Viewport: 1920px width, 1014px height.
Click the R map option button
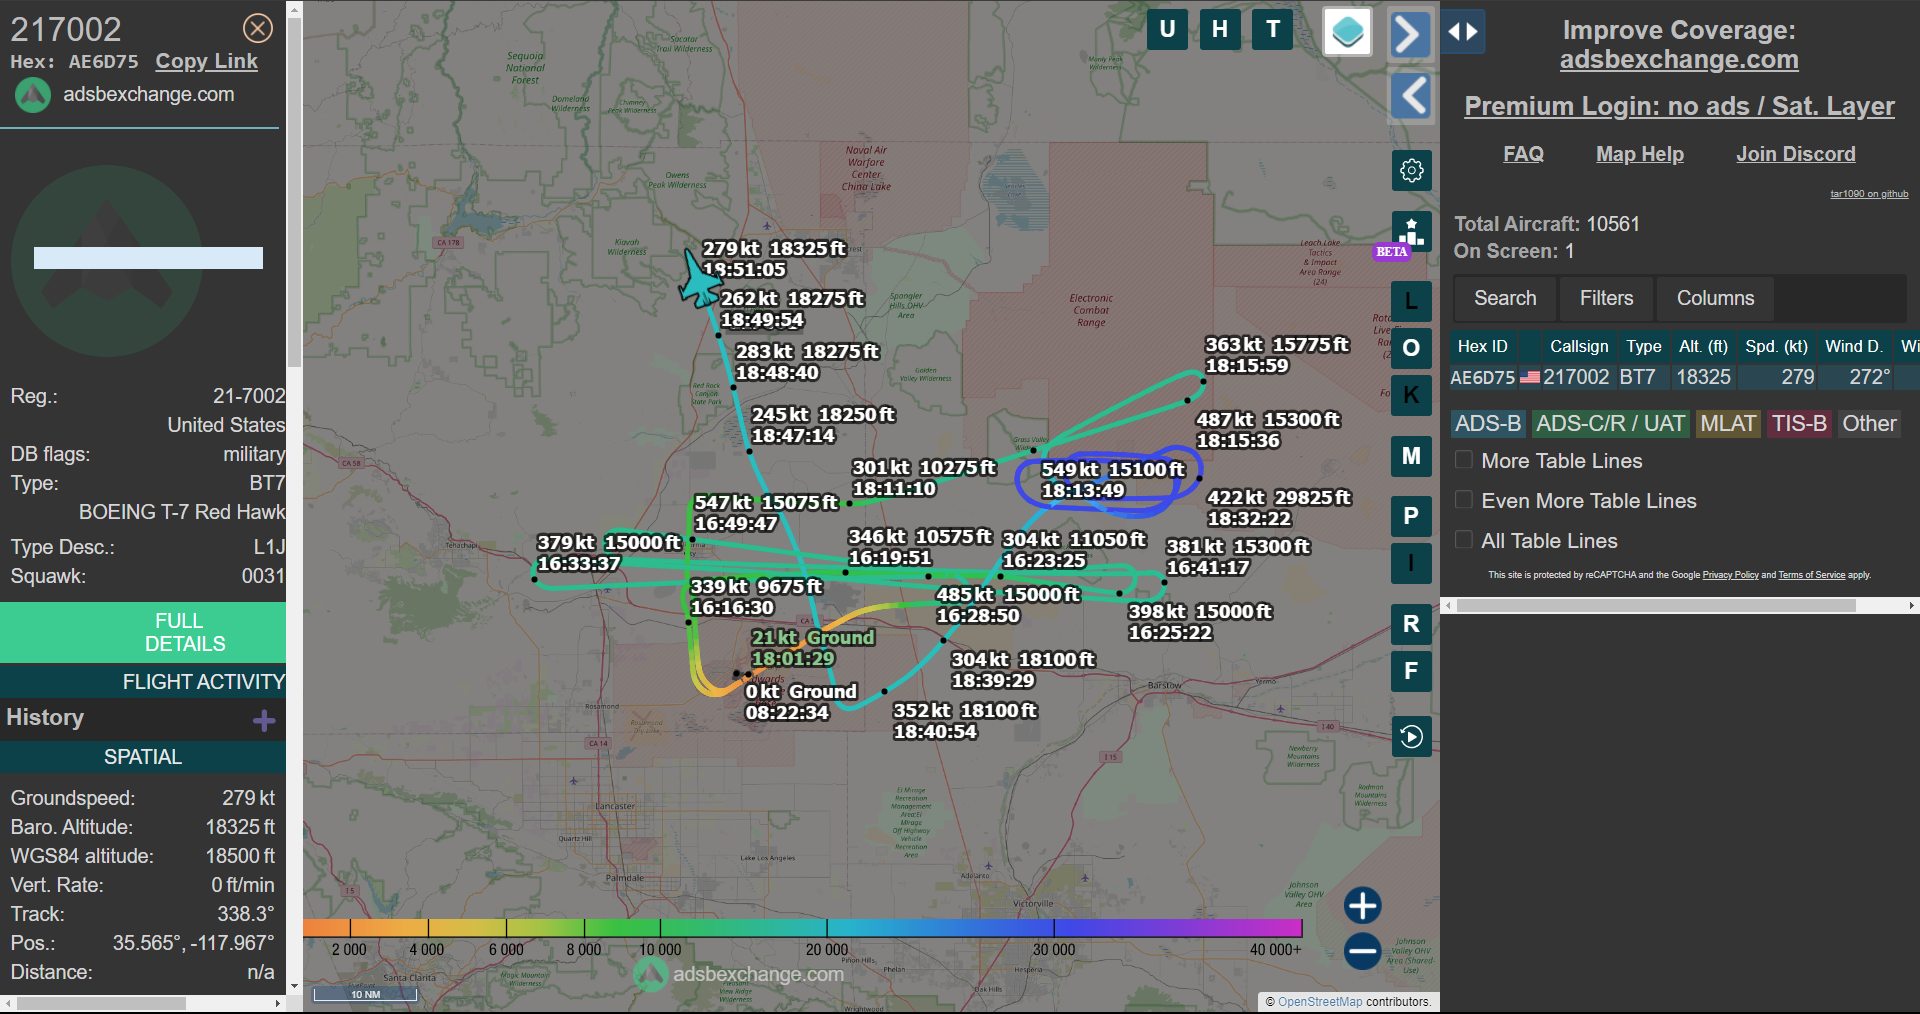[x=1411, y=624]
